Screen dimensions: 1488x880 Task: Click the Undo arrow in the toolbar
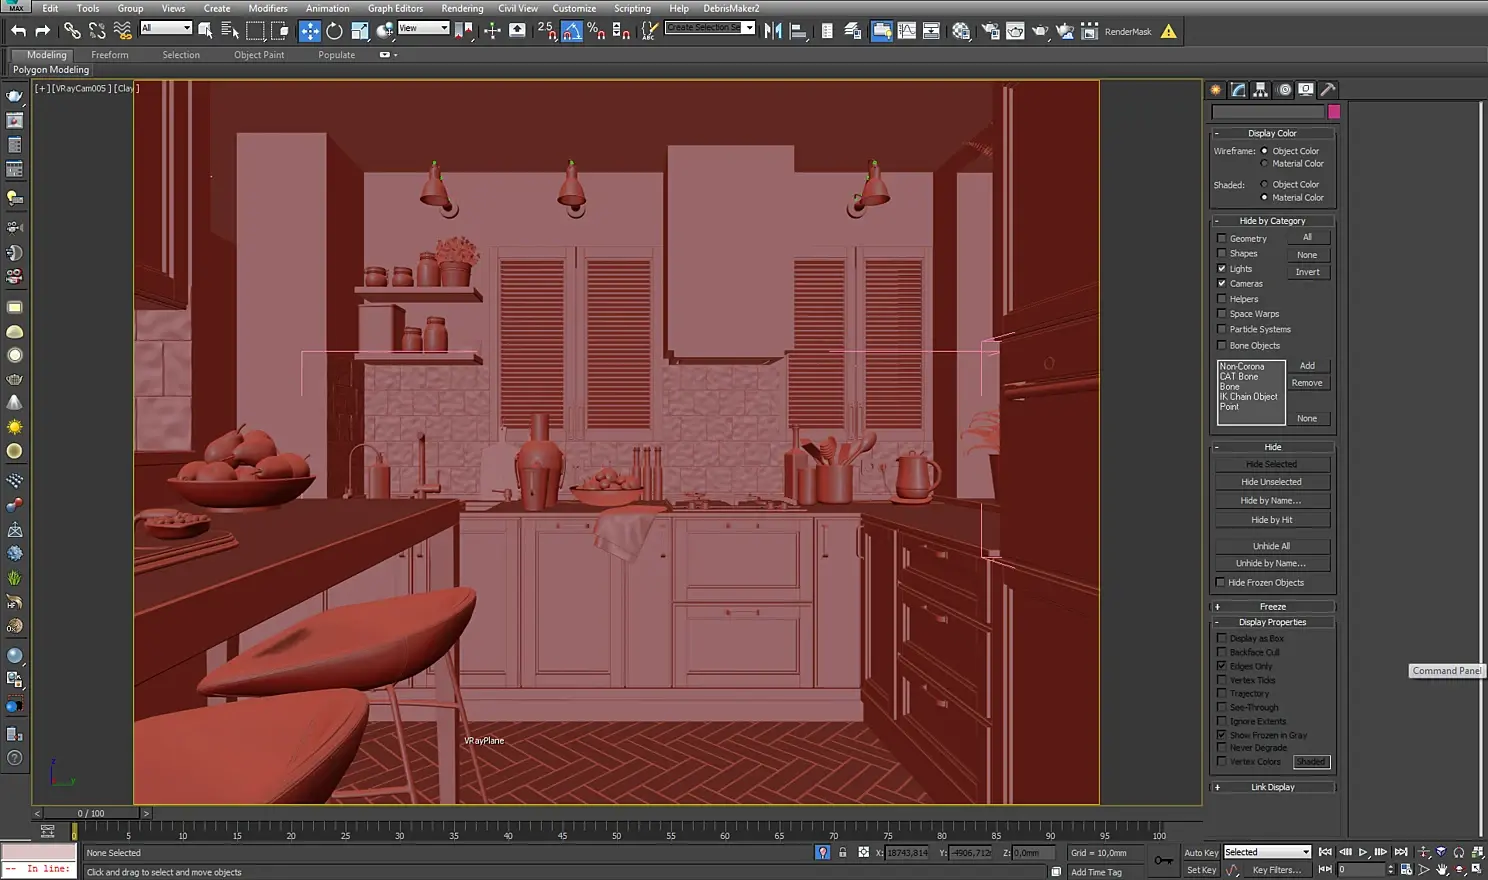point(18,31)
